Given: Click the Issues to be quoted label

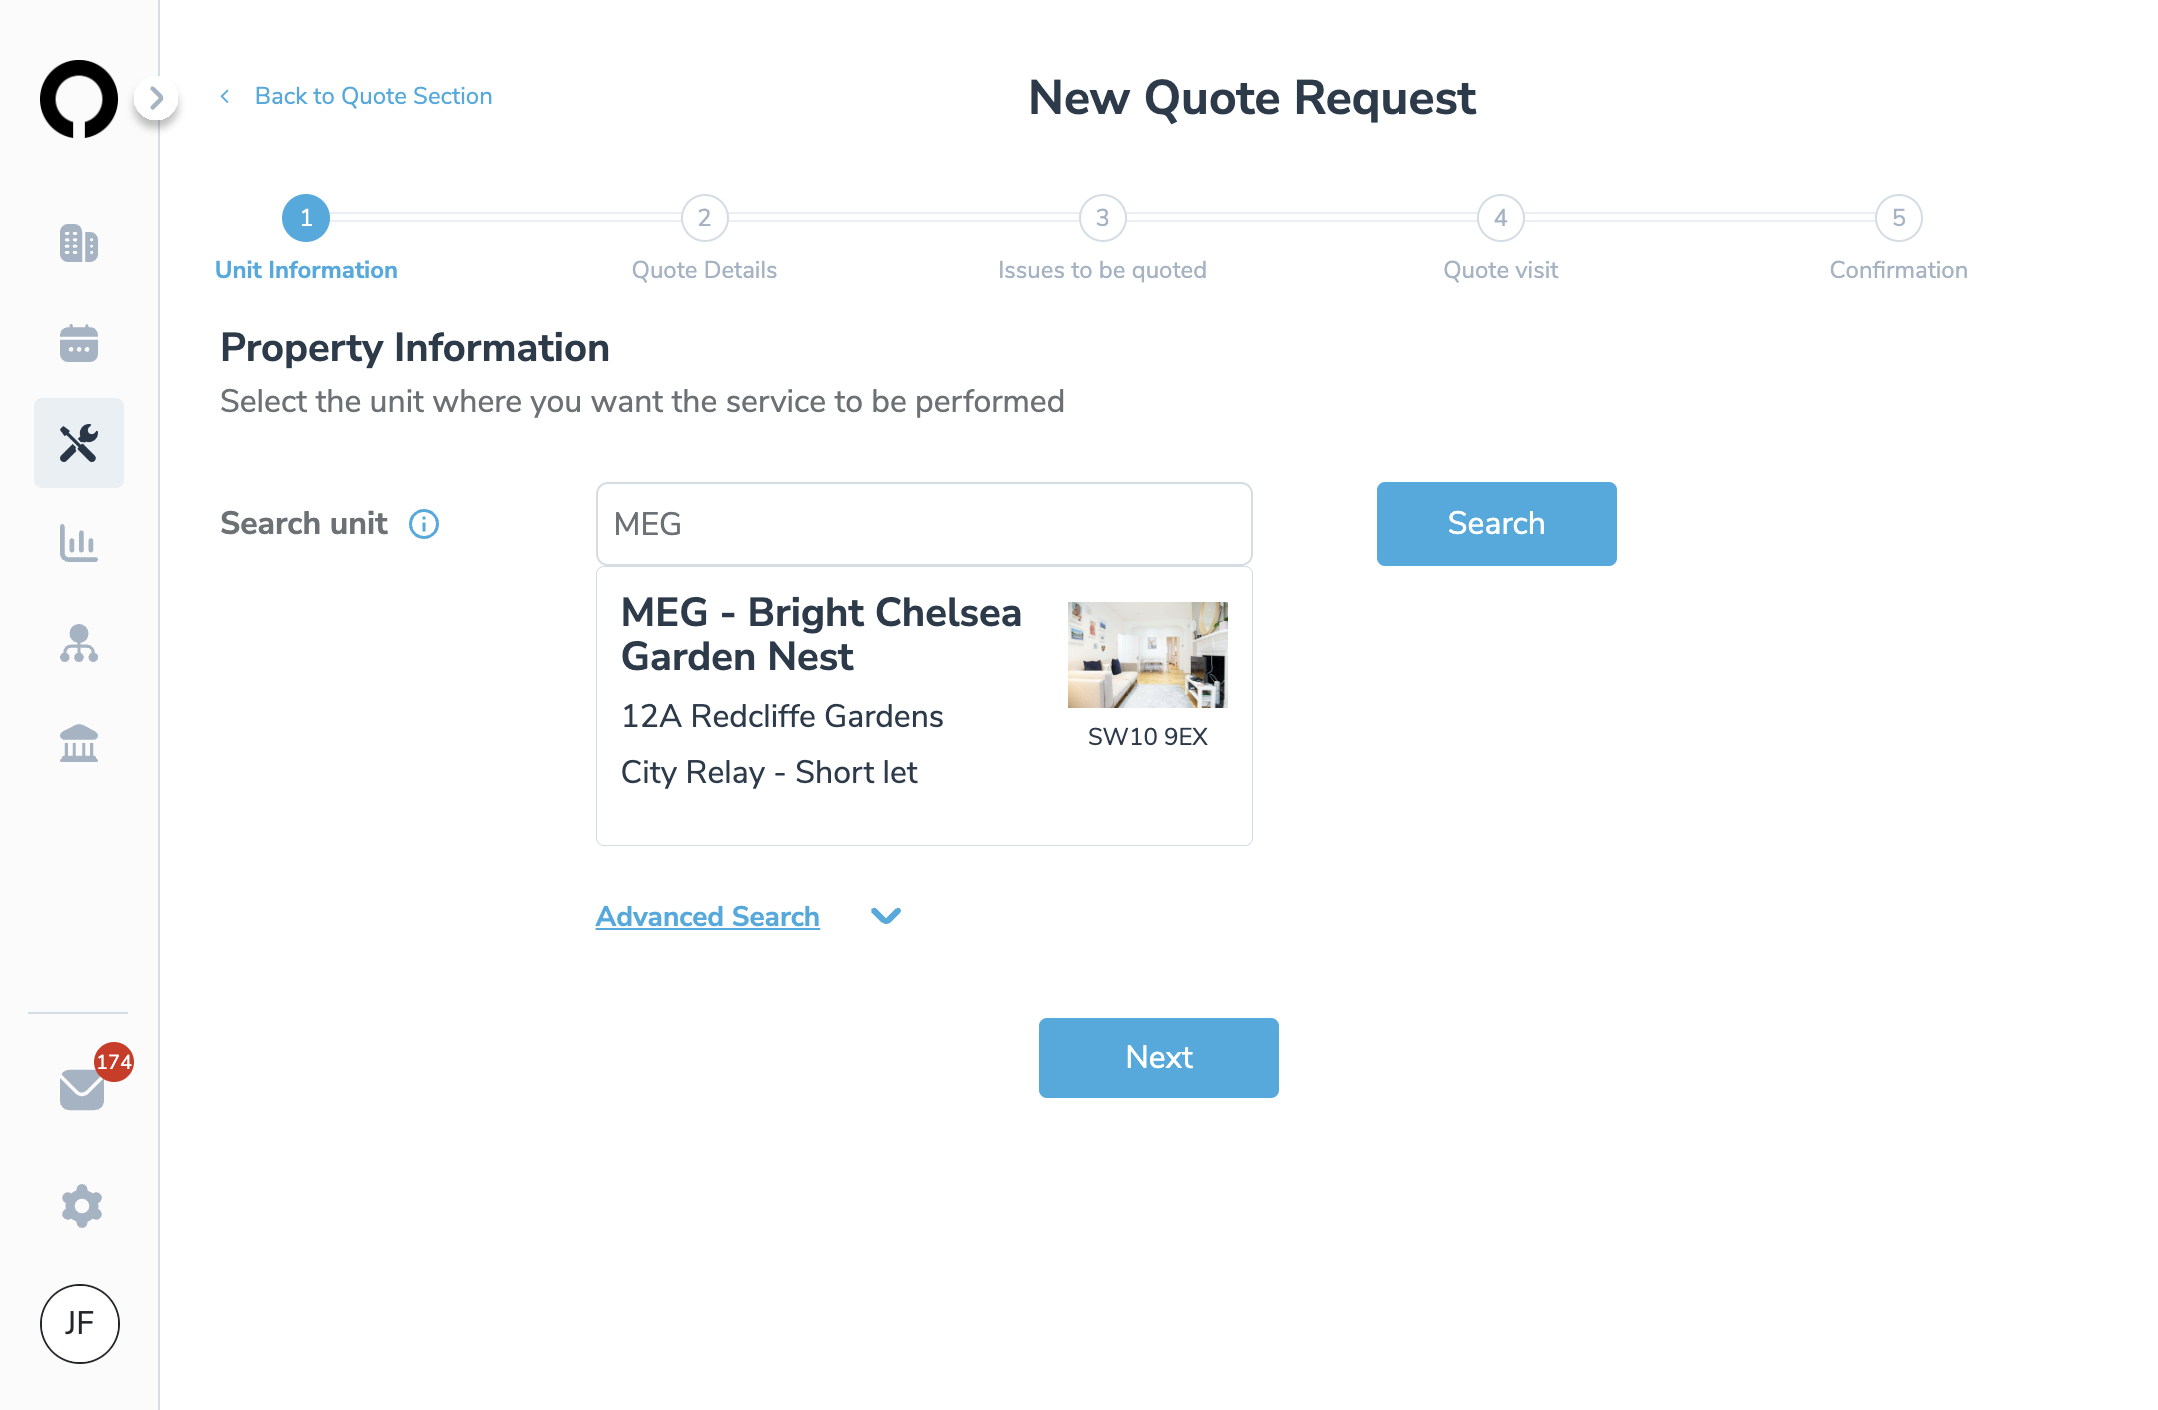Looking at the screenshot, I should 1102,270.
